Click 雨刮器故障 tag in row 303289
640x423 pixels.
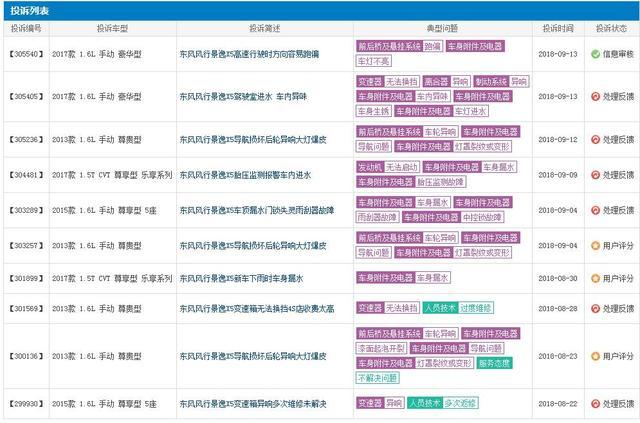[x=378, y=217]
